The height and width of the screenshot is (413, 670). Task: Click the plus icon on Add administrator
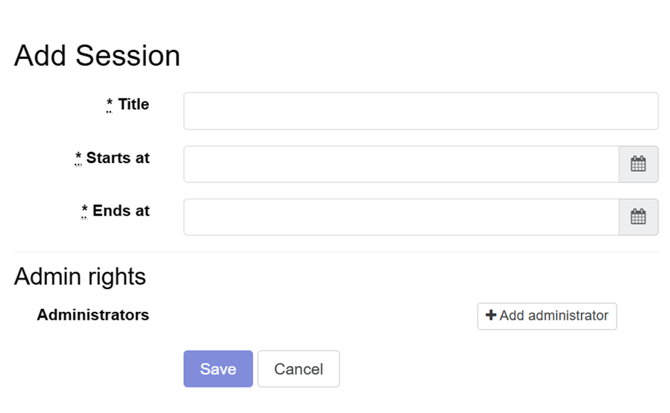point(491,315)
